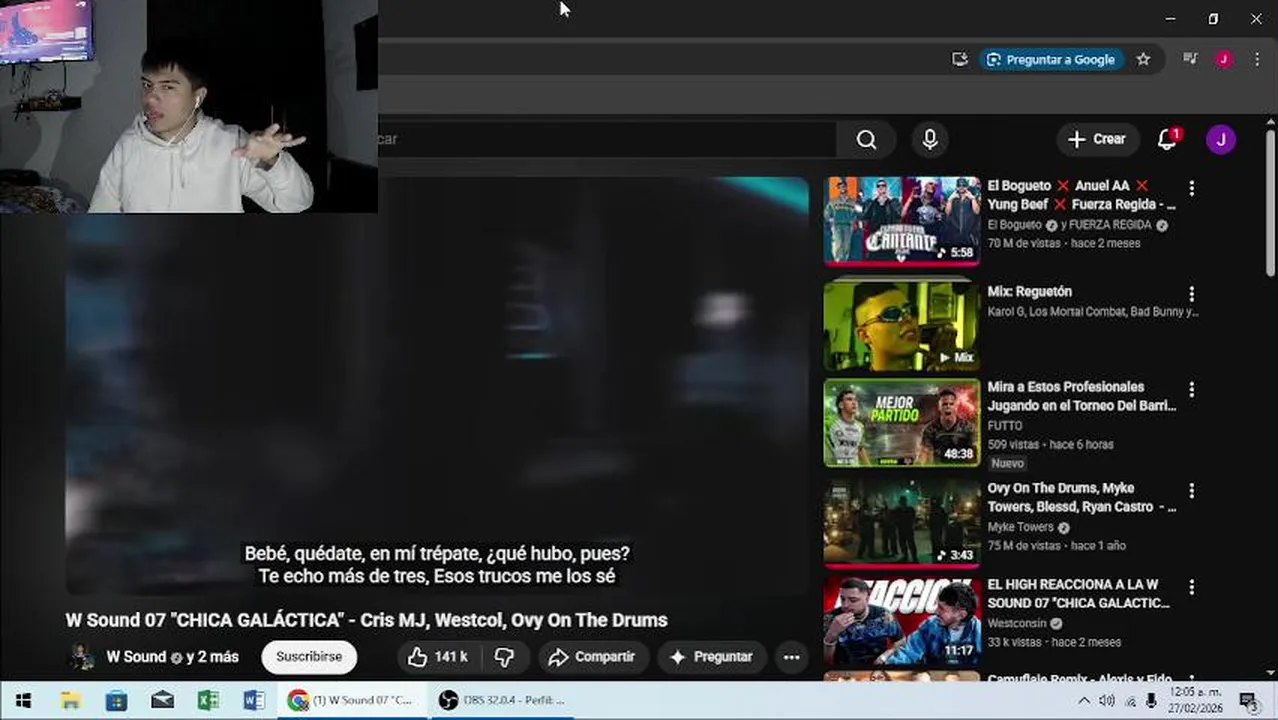Open options menu for EL HIGH REACCIONA video
Image resolution: width=1278 pixels, height=720 pixels.
[1191, 587]
